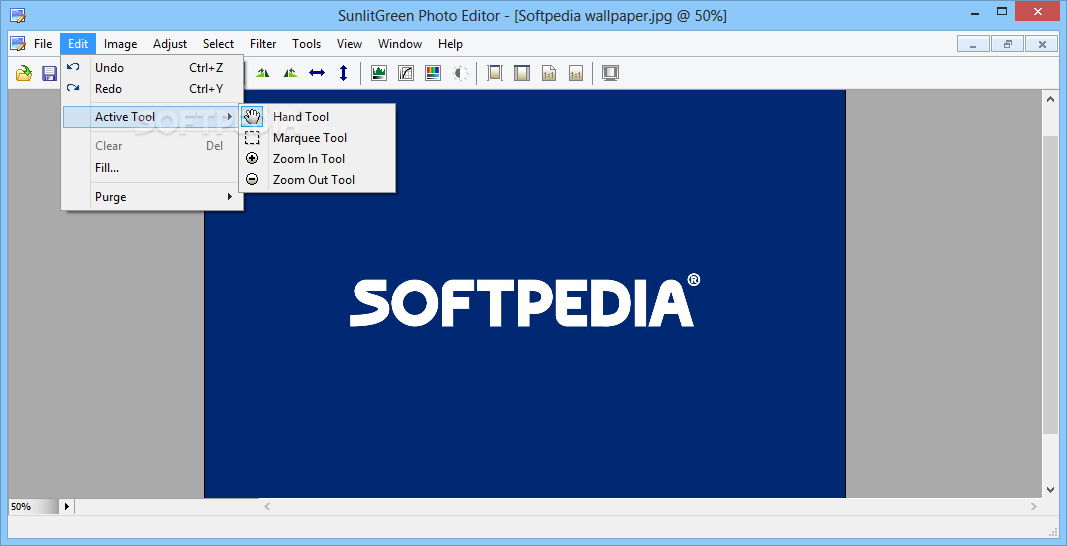Click the Hand Tool icon in submenu
The height and width of the screenshot is (546, 1067).
[252, 116]
